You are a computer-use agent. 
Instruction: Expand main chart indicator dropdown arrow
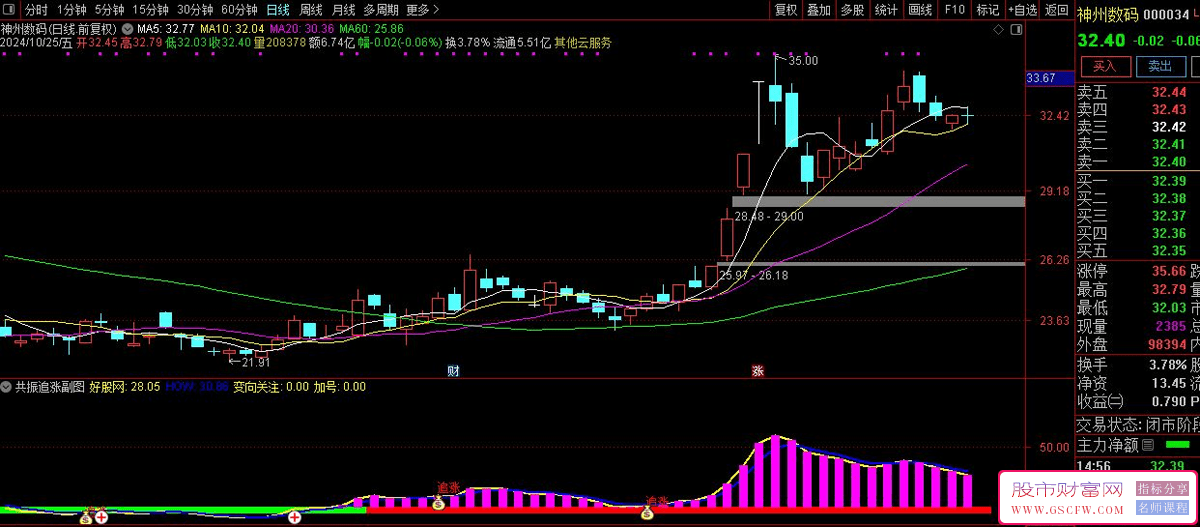(128, 28)
